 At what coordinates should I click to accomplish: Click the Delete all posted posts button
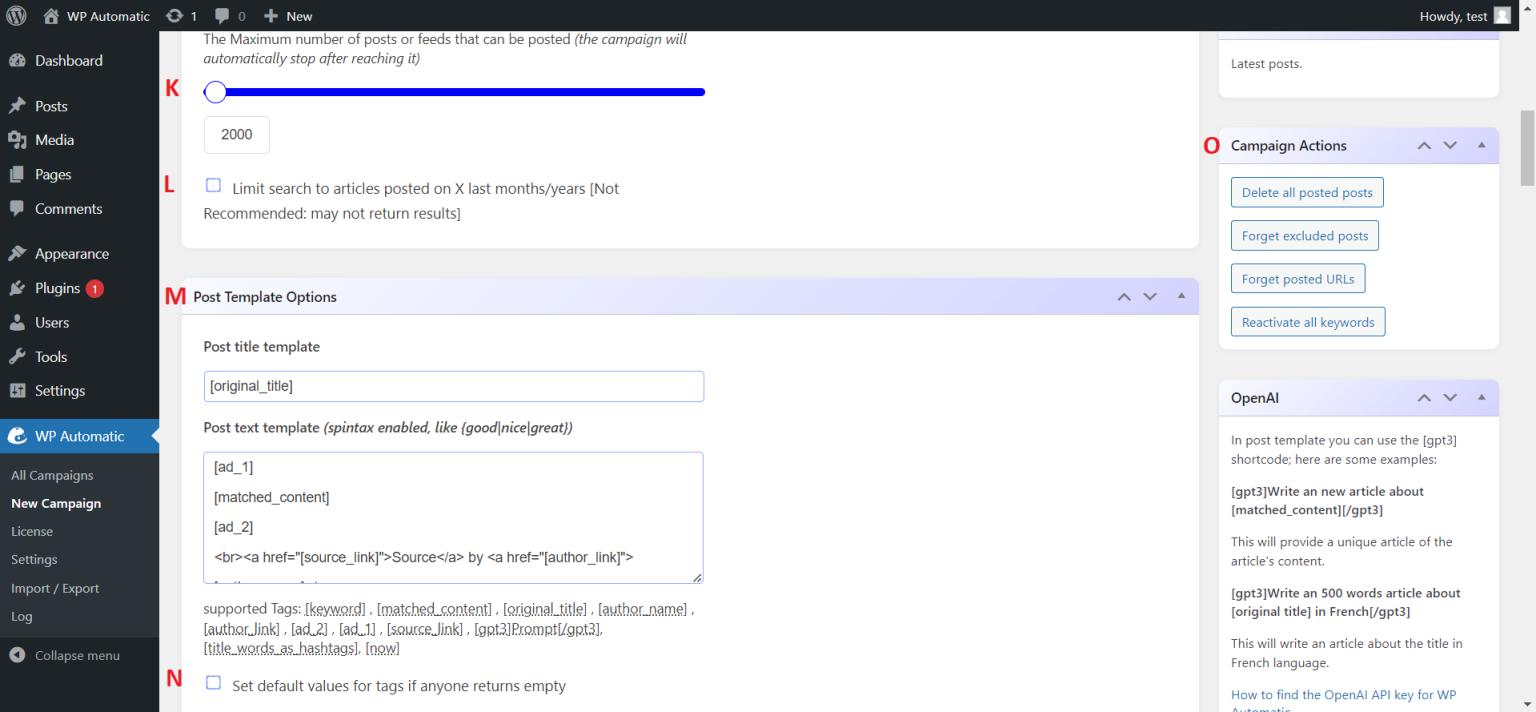pos(1306,192)
